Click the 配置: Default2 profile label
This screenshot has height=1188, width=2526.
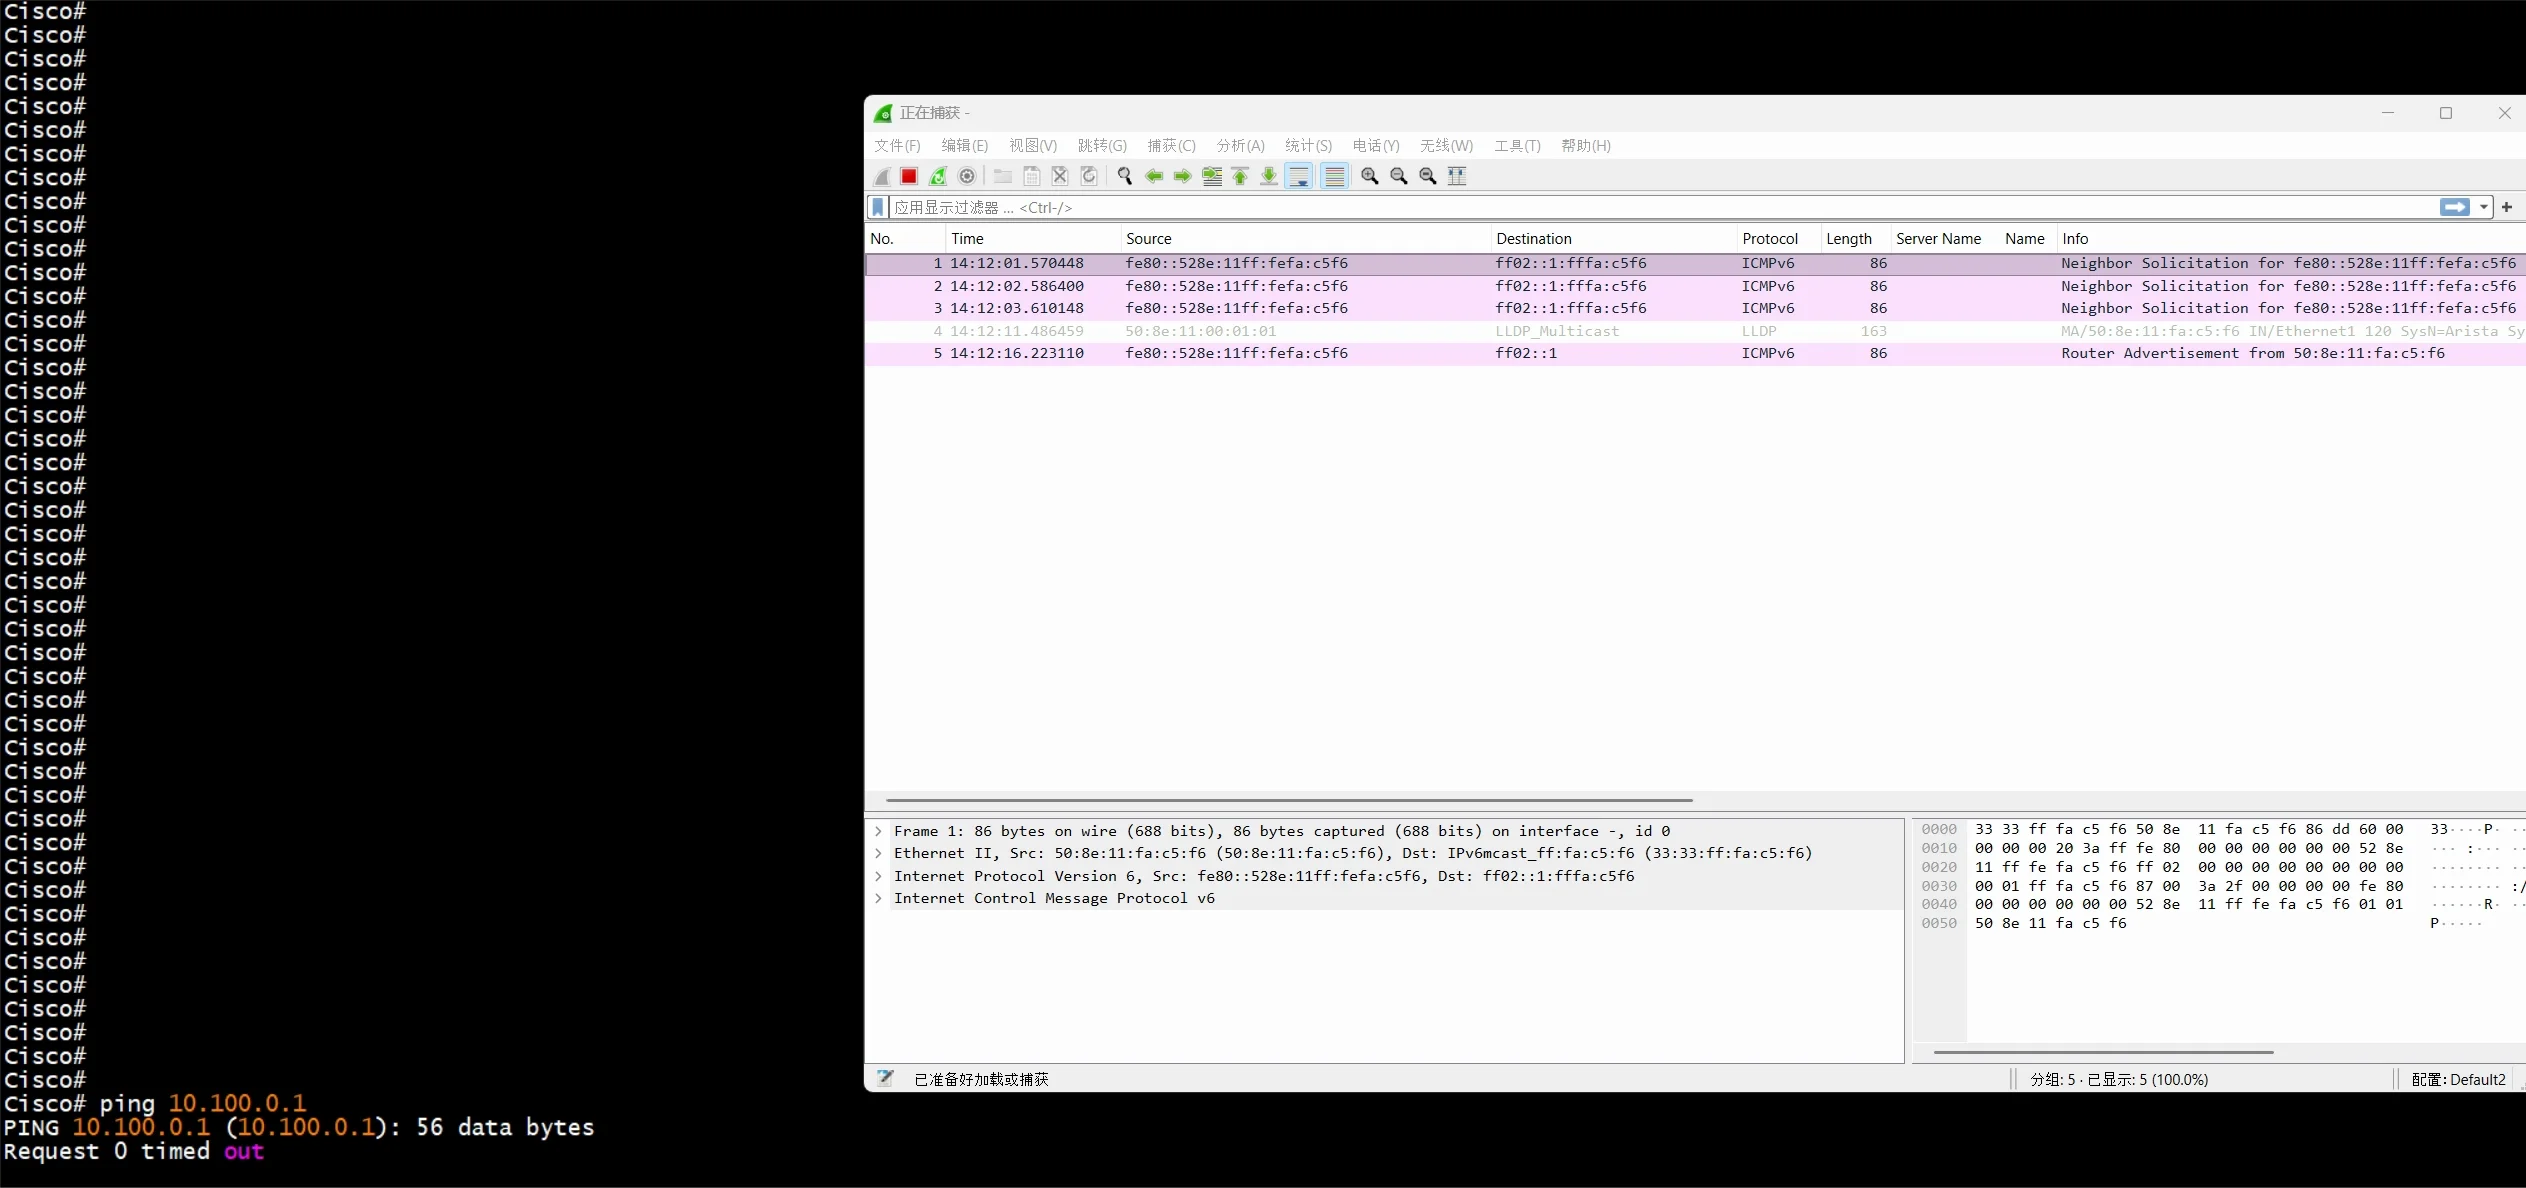click(2458, 1079)
